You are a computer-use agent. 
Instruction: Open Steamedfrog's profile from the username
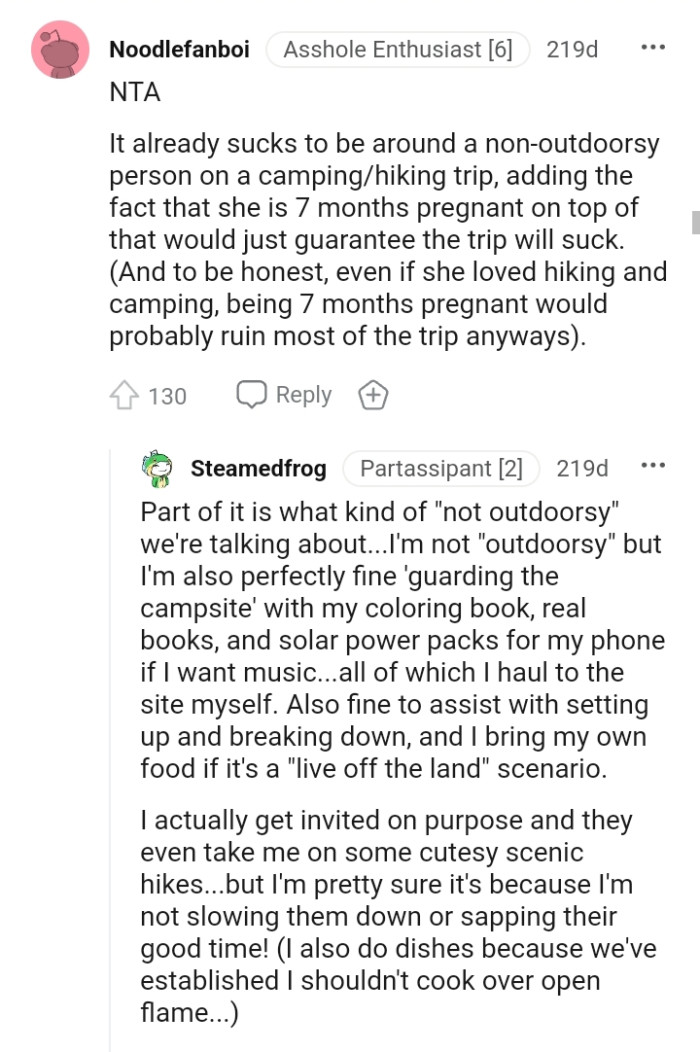tap(258, 468)
